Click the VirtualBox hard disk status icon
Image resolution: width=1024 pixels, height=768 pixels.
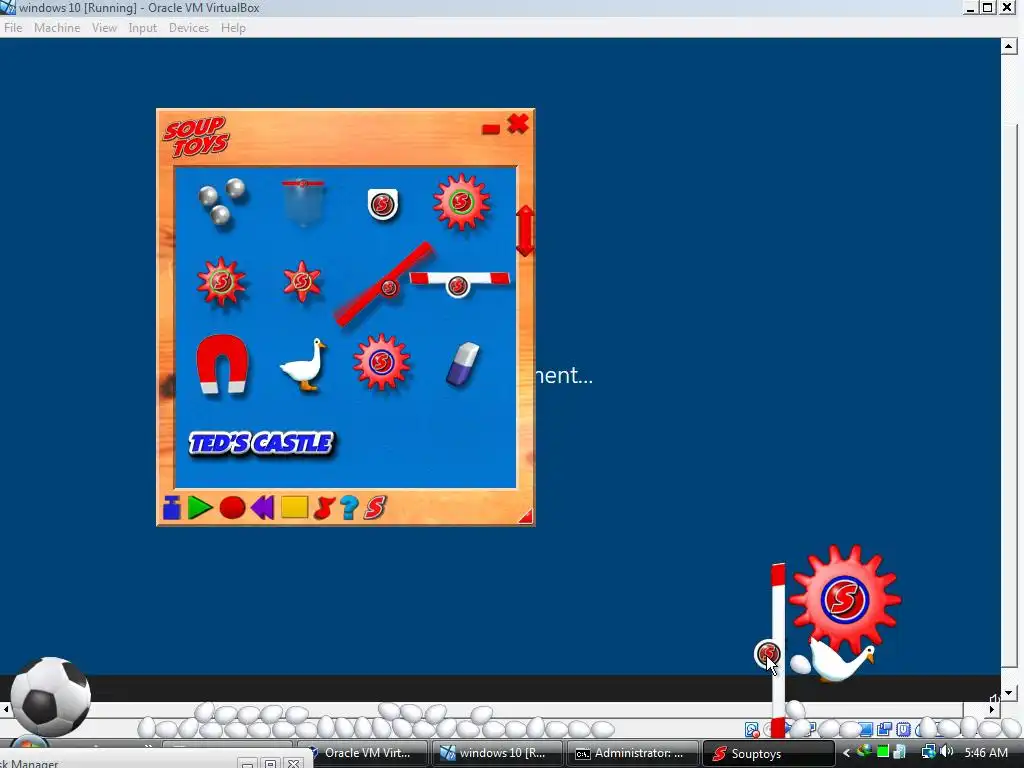click(x=752, y=729)
